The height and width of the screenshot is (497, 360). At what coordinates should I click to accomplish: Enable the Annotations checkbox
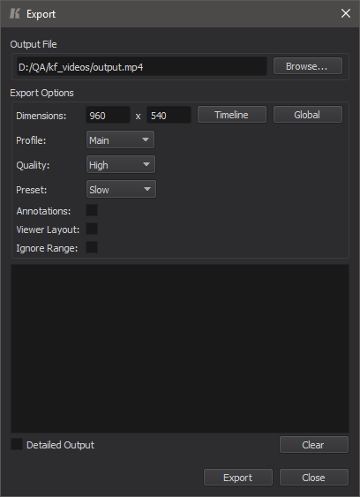[x=92, y=211]
